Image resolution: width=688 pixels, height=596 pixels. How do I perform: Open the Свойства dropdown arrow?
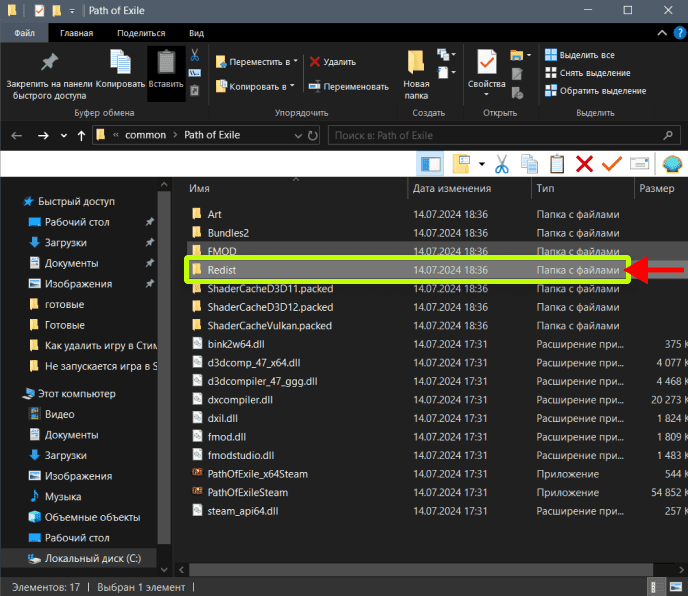[486, 94]
